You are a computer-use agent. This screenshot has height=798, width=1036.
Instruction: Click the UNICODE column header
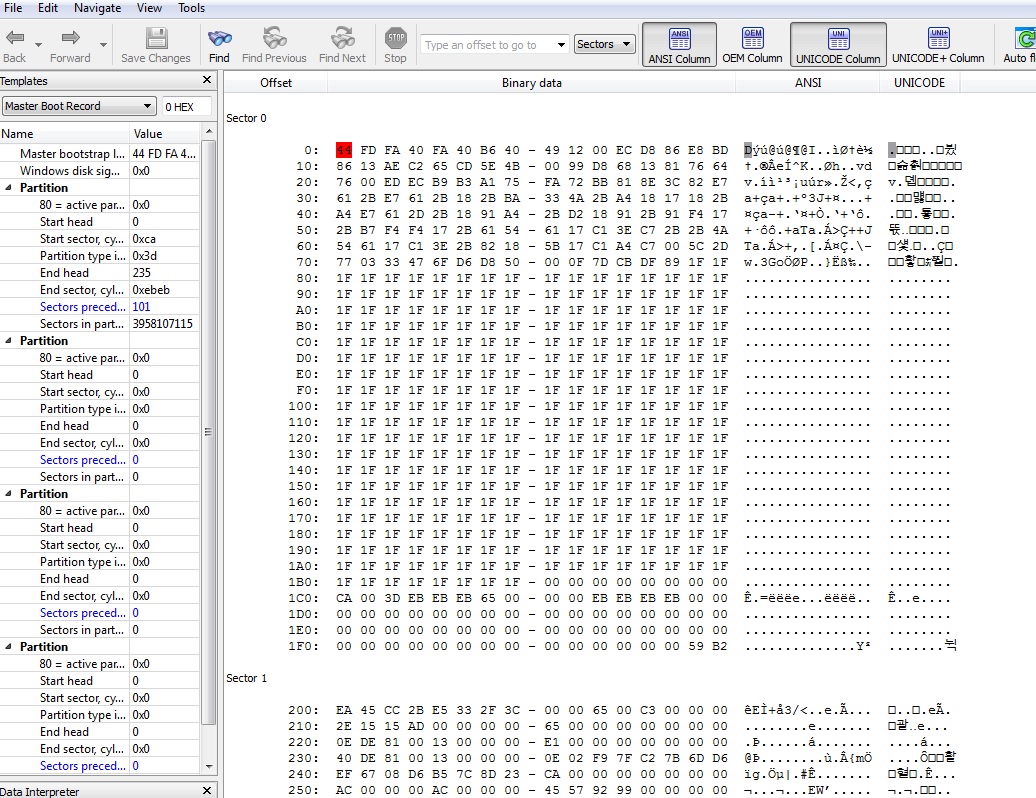tap(919, 83)
